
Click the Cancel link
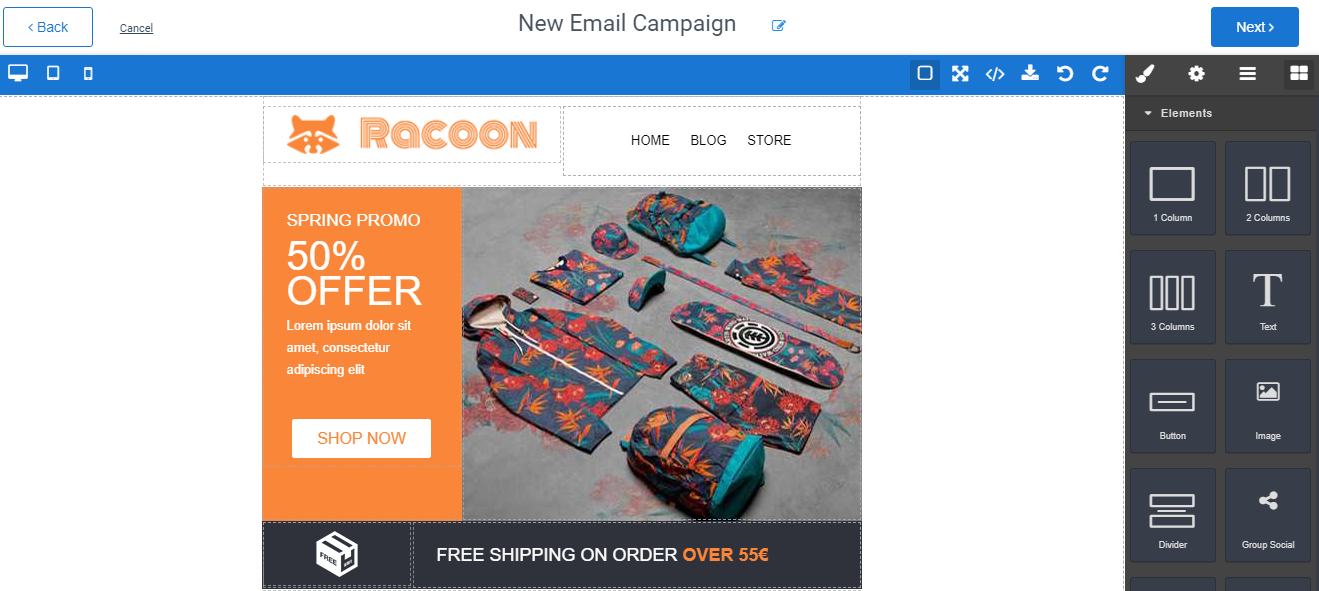pyautogui.click(x=136, y=28)
